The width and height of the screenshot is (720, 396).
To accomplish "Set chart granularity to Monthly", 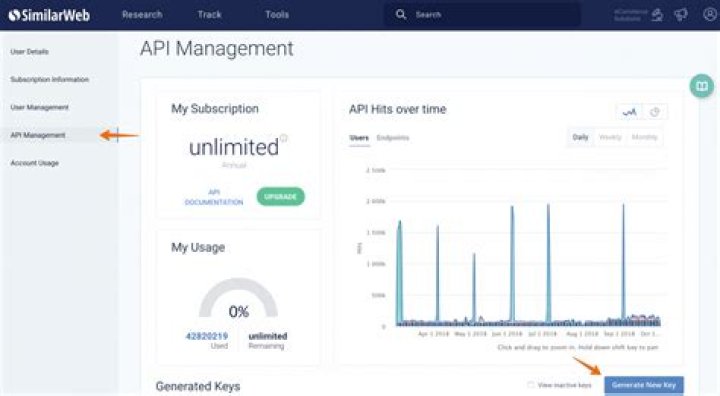I will coord(644,137).
